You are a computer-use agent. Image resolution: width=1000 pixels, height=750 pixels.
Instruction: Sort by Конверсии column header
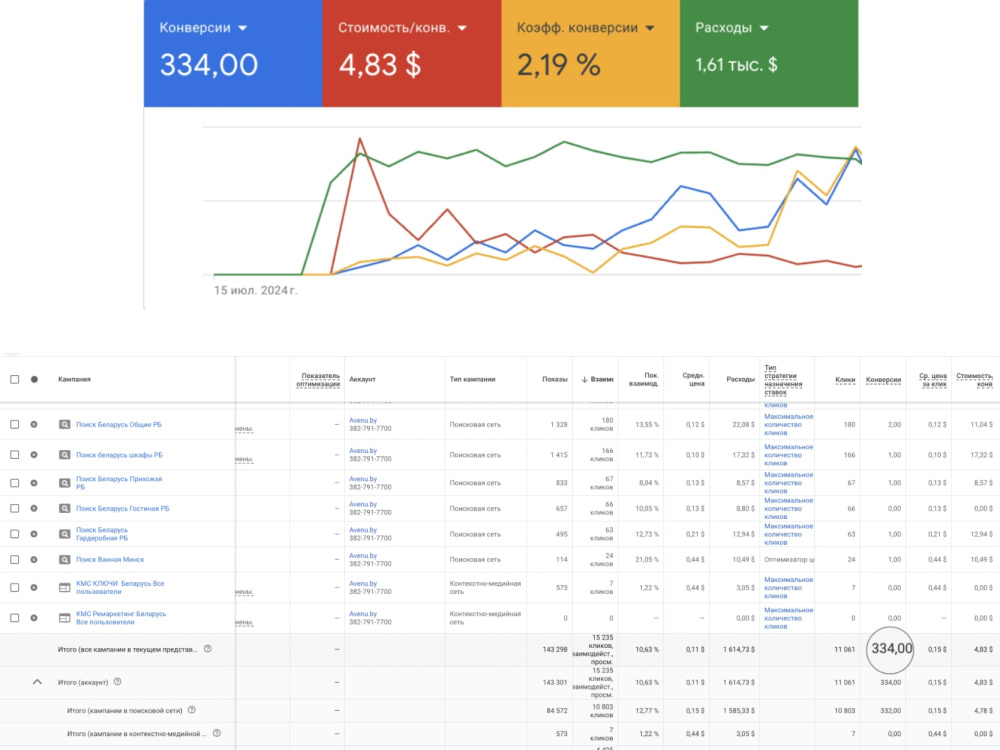[x=883, y=379]
